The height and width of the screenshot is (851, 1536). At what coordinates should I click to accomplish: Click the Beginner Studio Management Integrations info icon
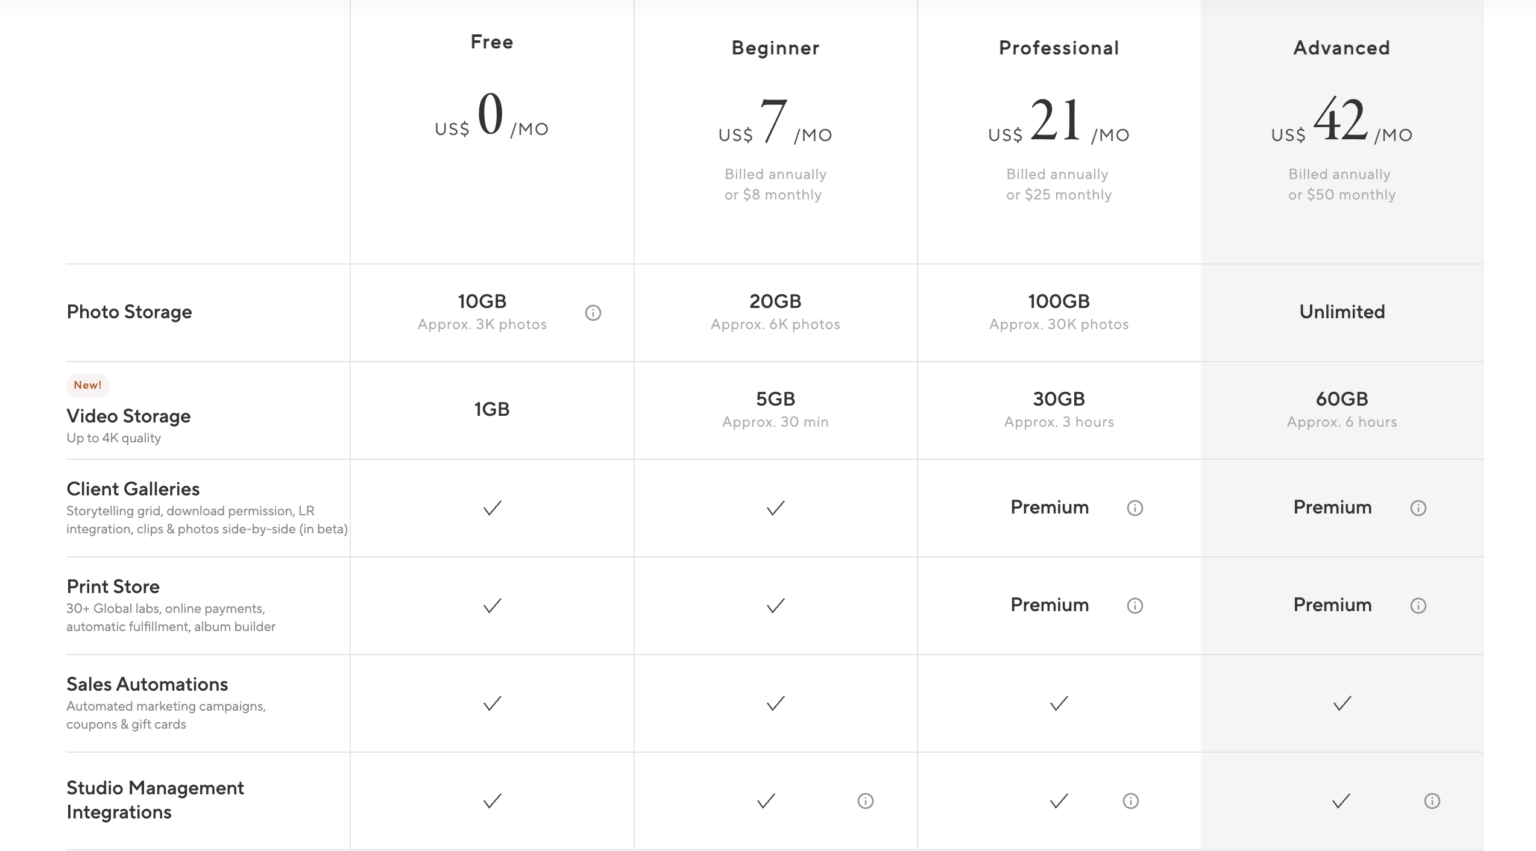tap(865, 801)
